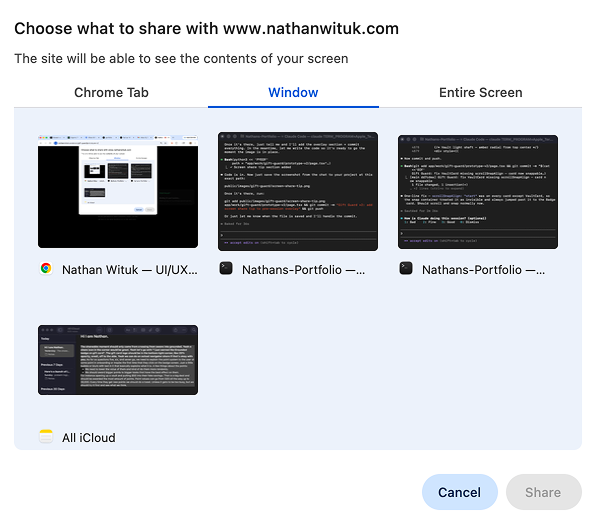Click the Terminal icon under the middle thumbnail
This screenshot has width=596, height=522.
[226, 269]
